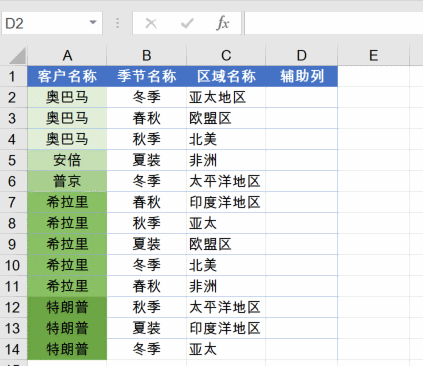Click cell 太平洋地区 in row 12

[226, 307]
